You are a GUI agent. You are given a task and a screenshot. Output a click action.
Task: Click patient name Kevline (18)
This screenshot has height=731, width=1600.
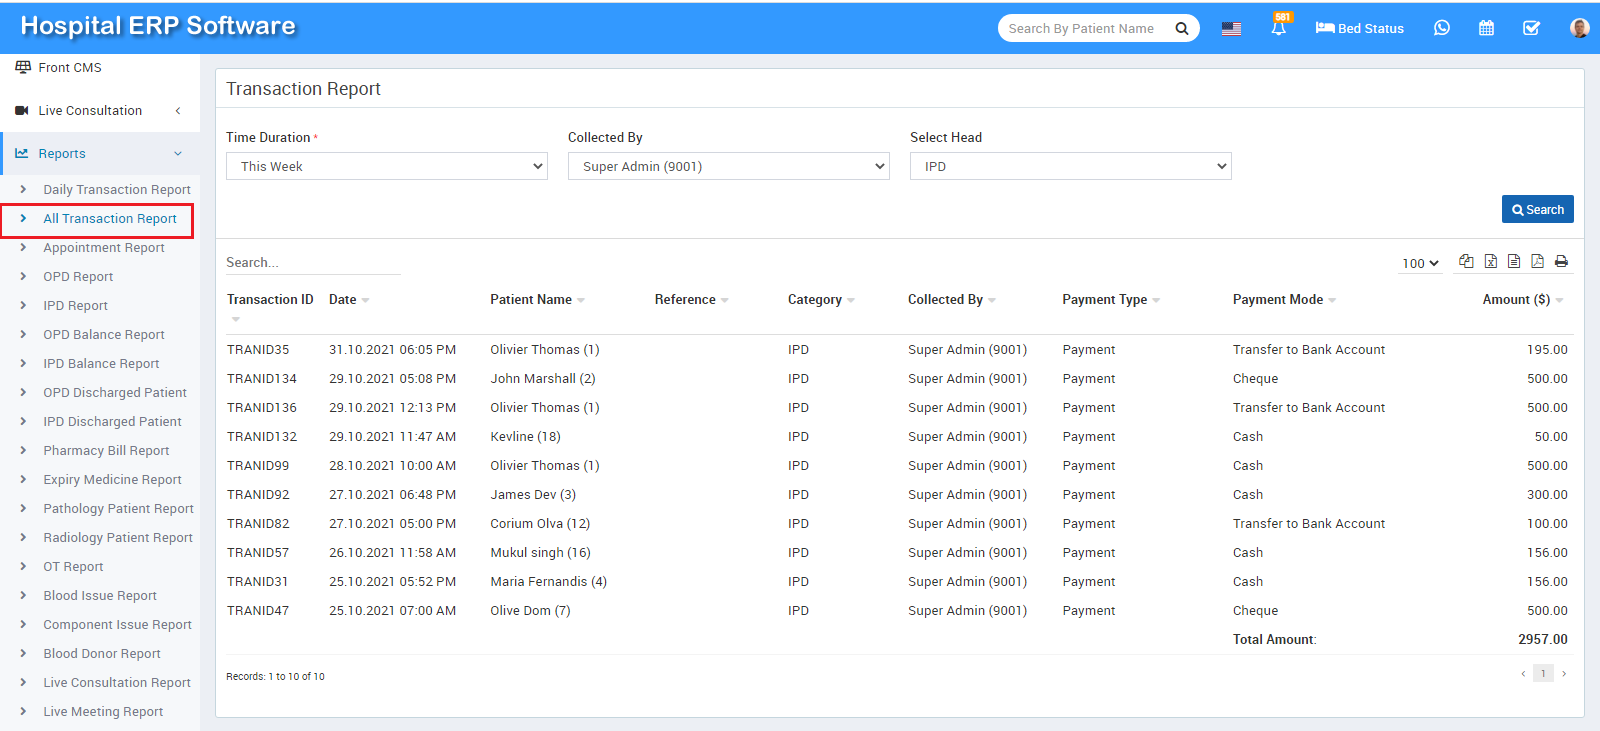click(x=525, y=436)
